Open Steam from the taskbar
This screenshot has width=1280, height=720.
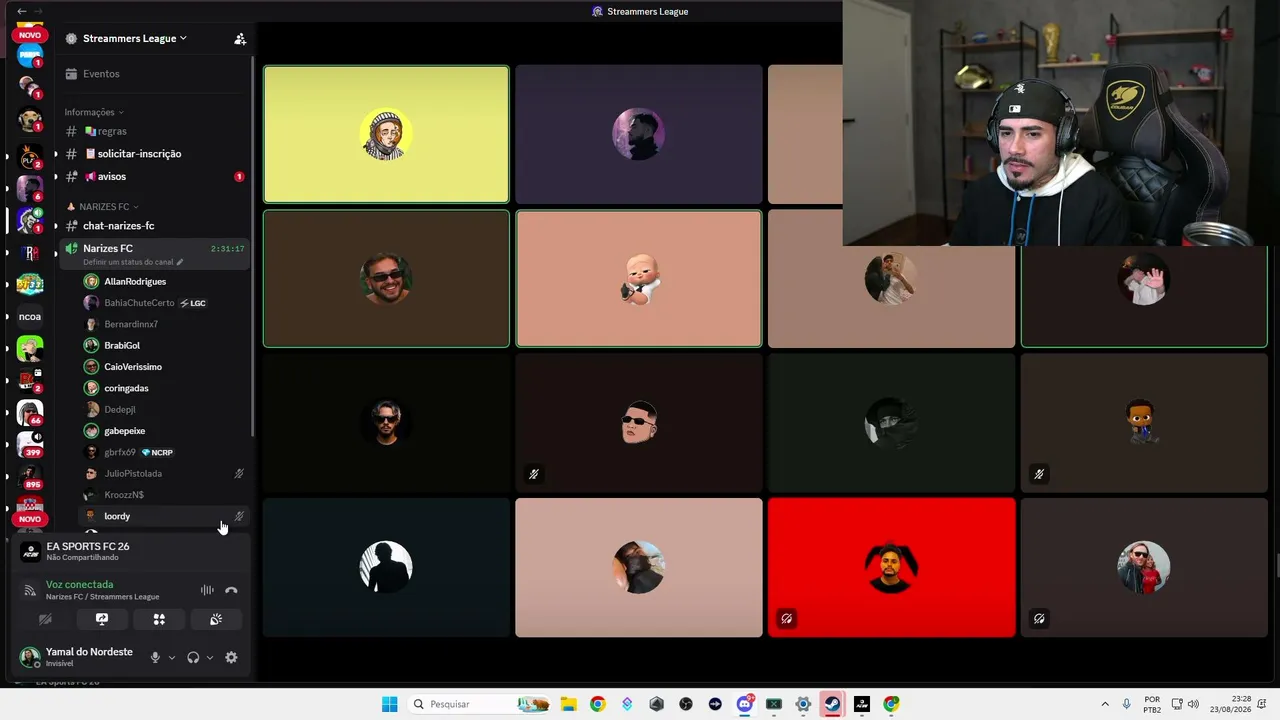coord(832,704)
